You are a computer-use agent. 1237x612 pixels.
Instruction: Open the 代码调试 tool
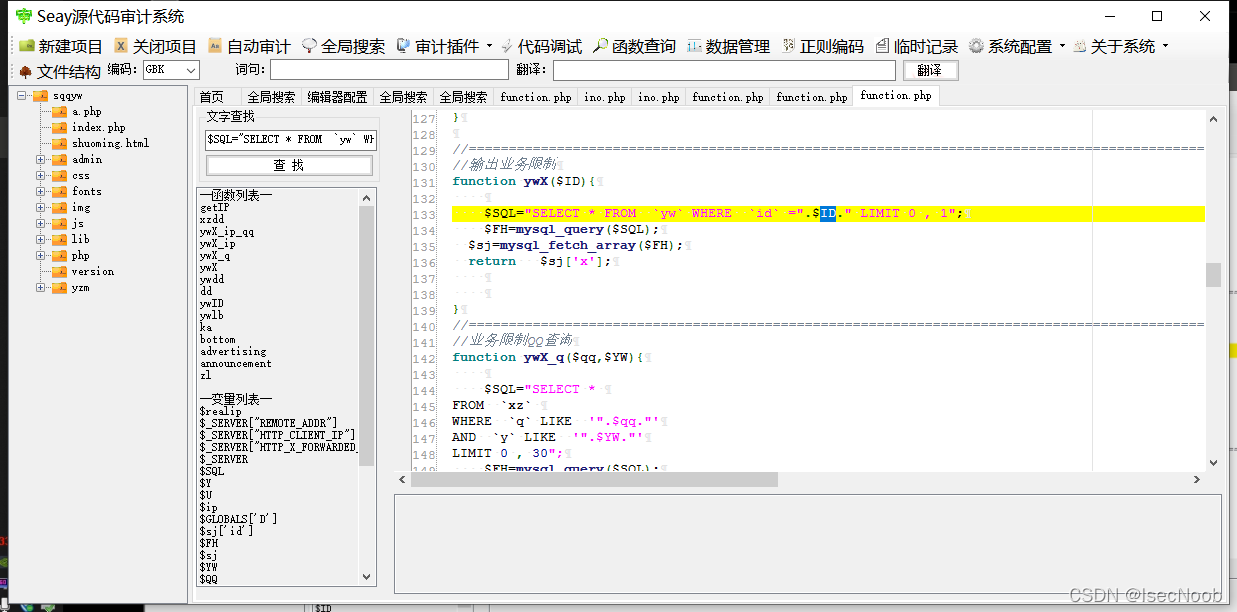coord(541,46)
